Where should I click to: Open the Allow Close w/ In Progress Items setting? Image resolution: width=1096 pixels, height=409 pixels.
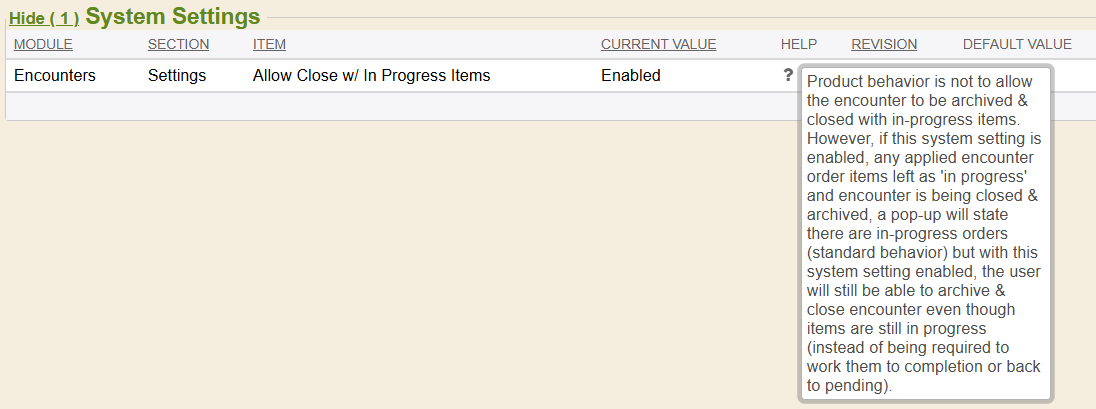pos(371,75)
